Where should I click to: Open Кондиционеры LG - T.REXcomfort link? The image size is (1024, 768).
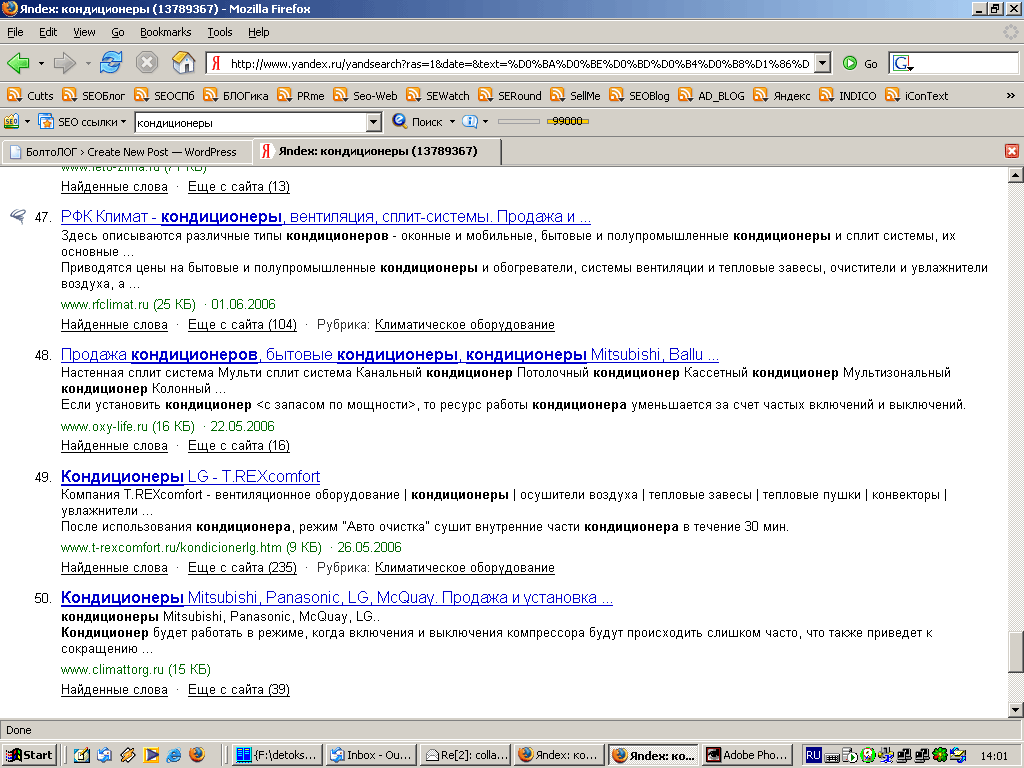tap(190, 476)
